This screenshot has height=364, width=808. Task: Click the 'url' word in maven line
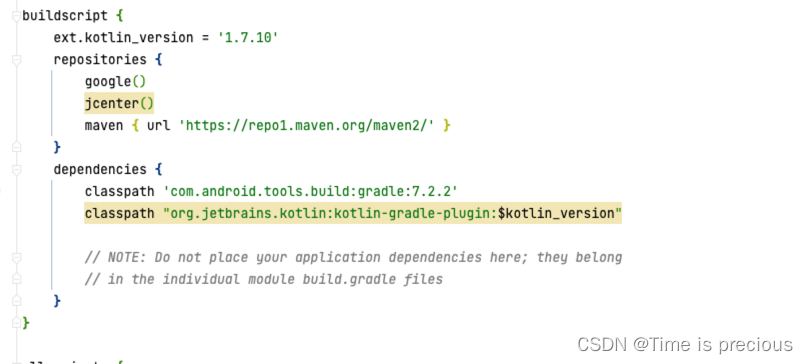pyautogui.click(x=158, y=125)
